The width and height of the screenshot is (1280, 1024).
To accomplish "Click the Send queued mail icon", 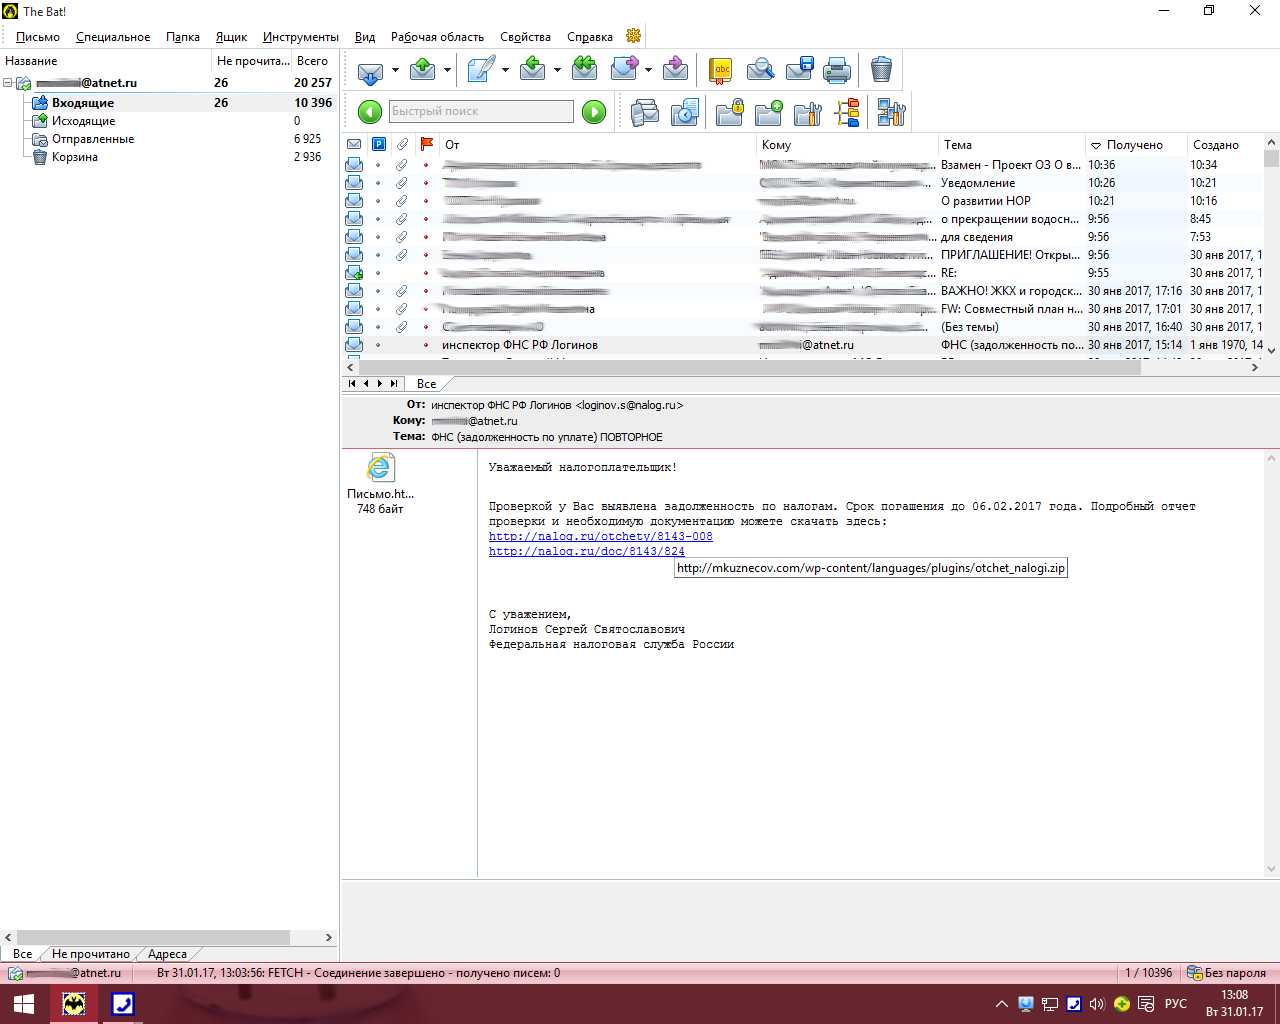I will point(423,70).
